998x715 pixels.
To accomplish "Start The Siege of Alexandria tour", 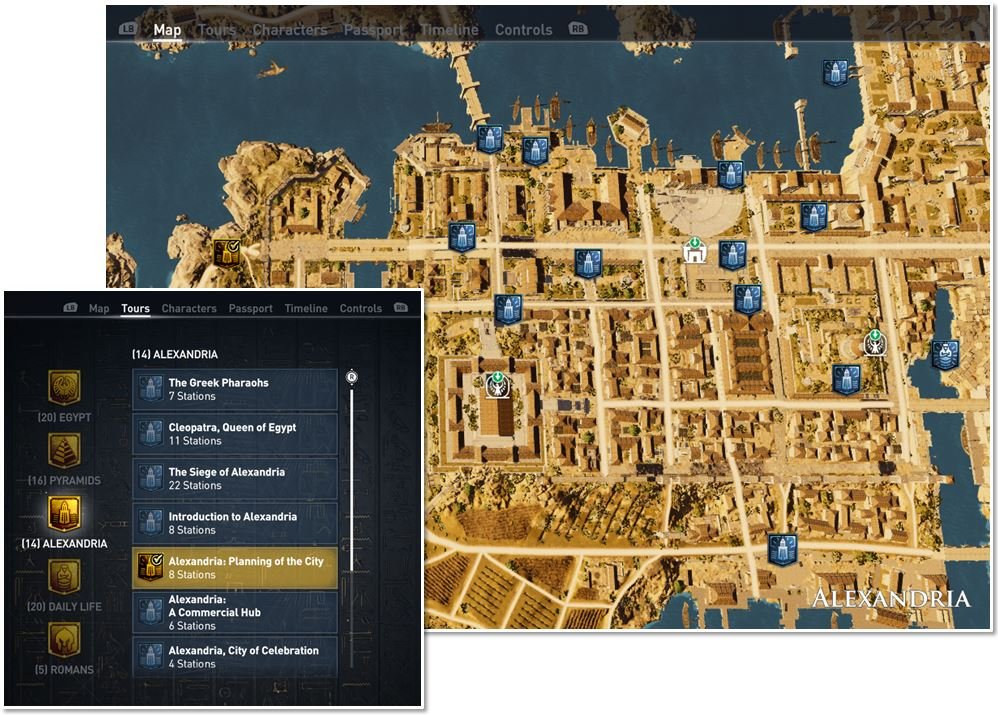I will (235, 478).
